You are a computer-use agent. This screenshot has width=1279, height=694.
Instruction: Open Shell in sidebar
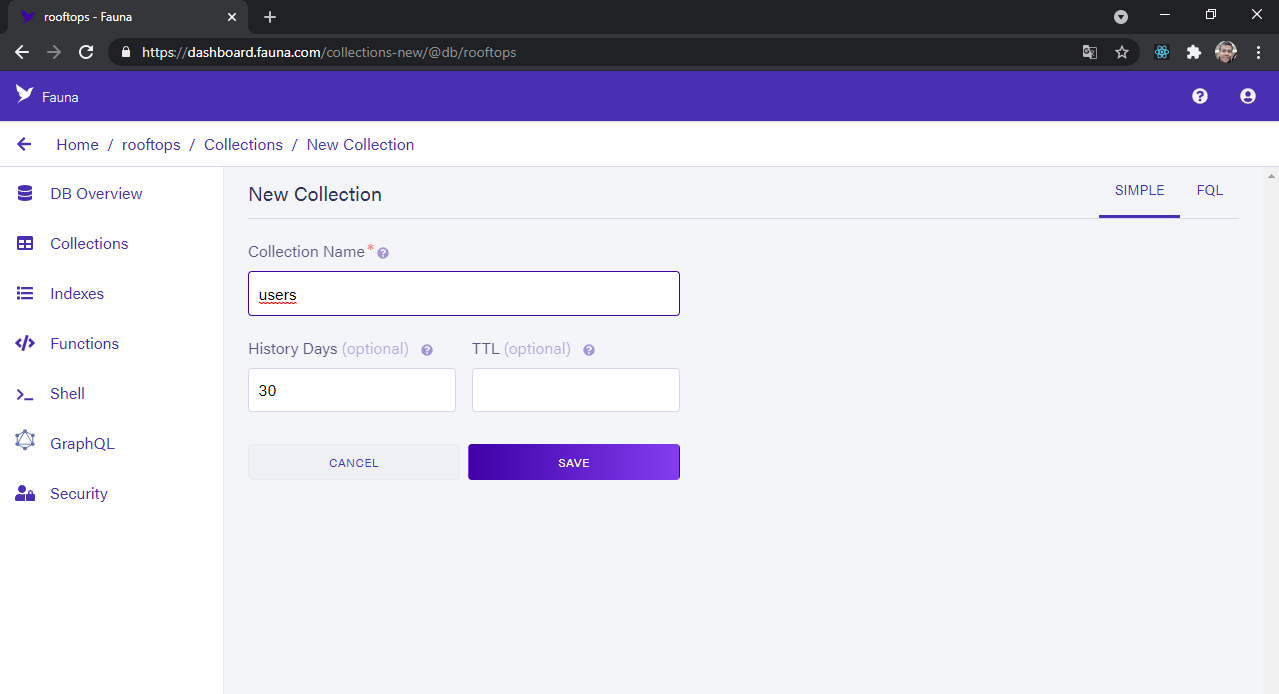[x=67, y=394]
